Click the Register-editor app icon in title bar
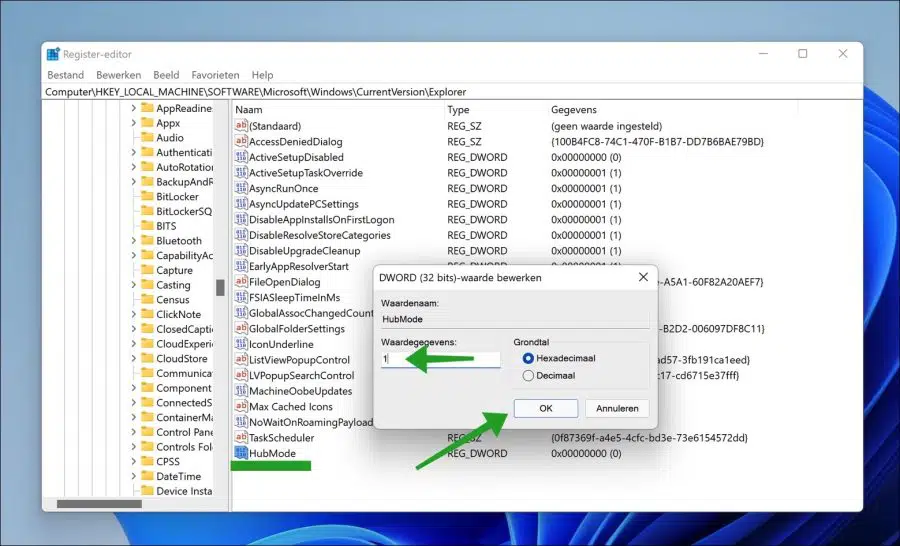The height and width of the screenshot is (546, 900). [53, 54]
